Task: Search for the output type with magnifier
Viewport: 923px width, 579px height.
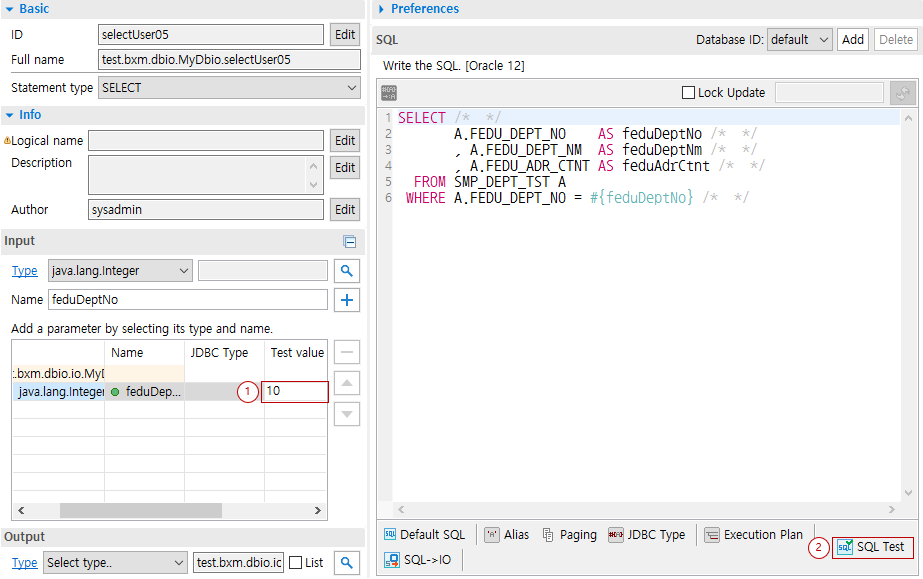Action: (347, 563)
